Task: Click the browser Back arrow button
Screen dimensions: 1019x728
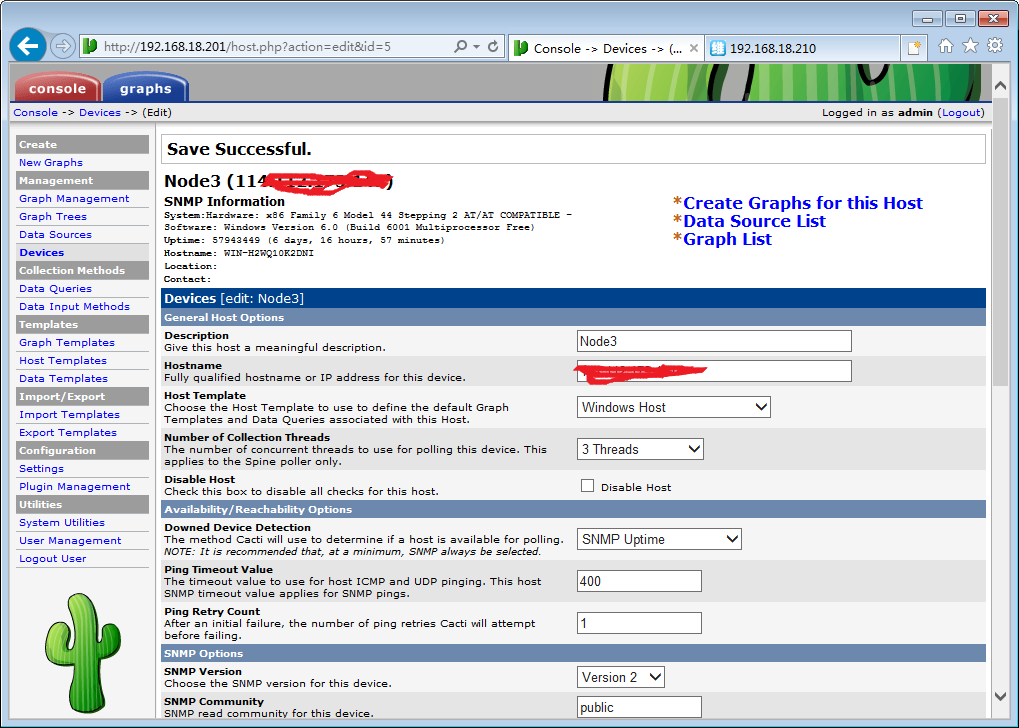Action: (x=27, y=46)
